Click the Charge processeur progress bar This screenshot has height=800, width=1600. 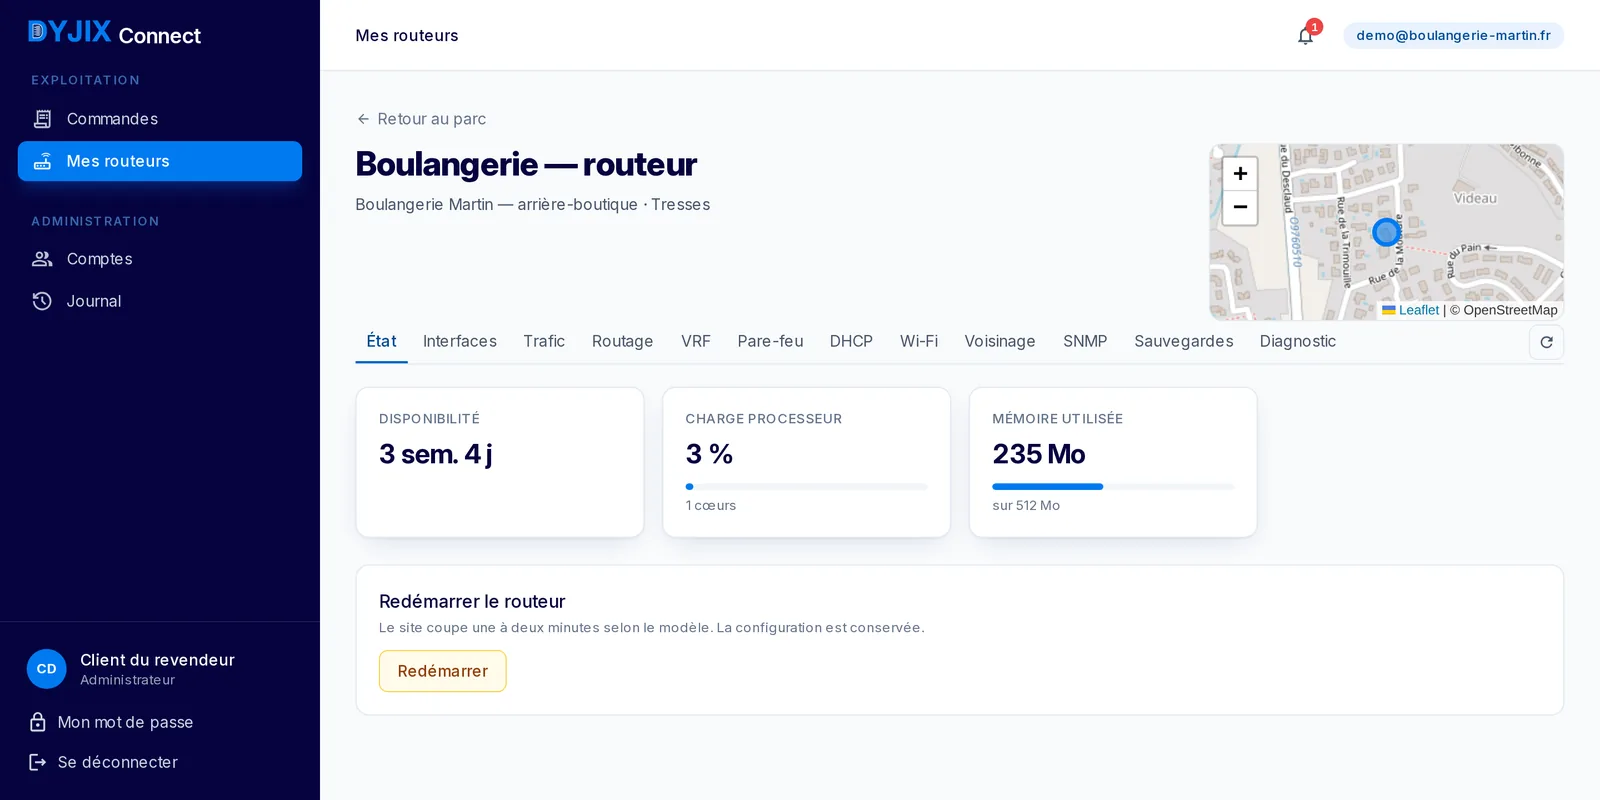[806, 487]
